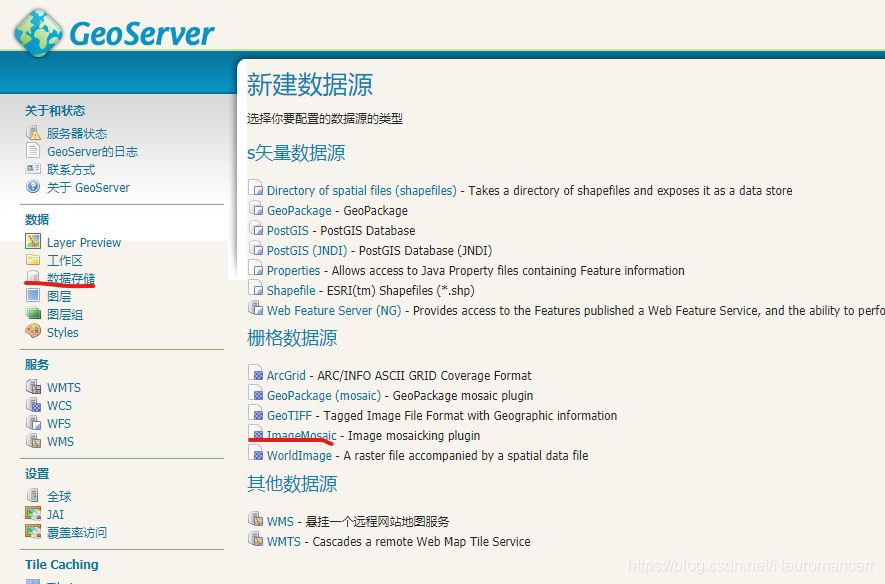Choose the GeoPackage vector data source

299,210
